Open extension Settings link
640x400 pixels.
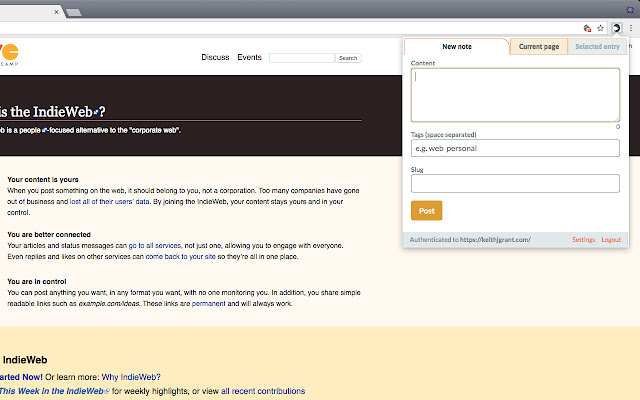point(583,240)
